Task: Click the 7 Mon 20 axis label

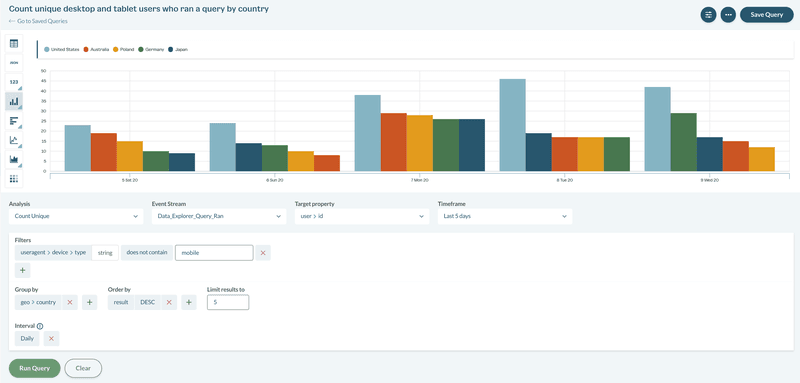Action: 419,181
